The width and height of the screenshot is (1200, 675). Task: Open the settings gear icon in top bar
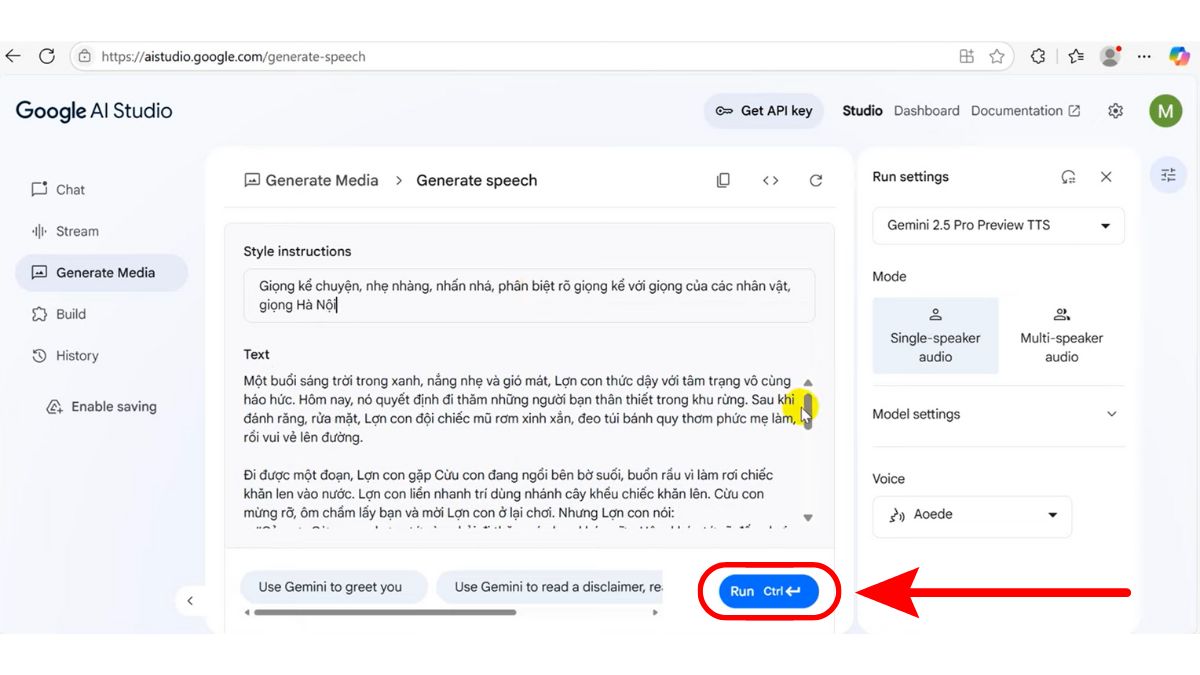(1116, 111)
